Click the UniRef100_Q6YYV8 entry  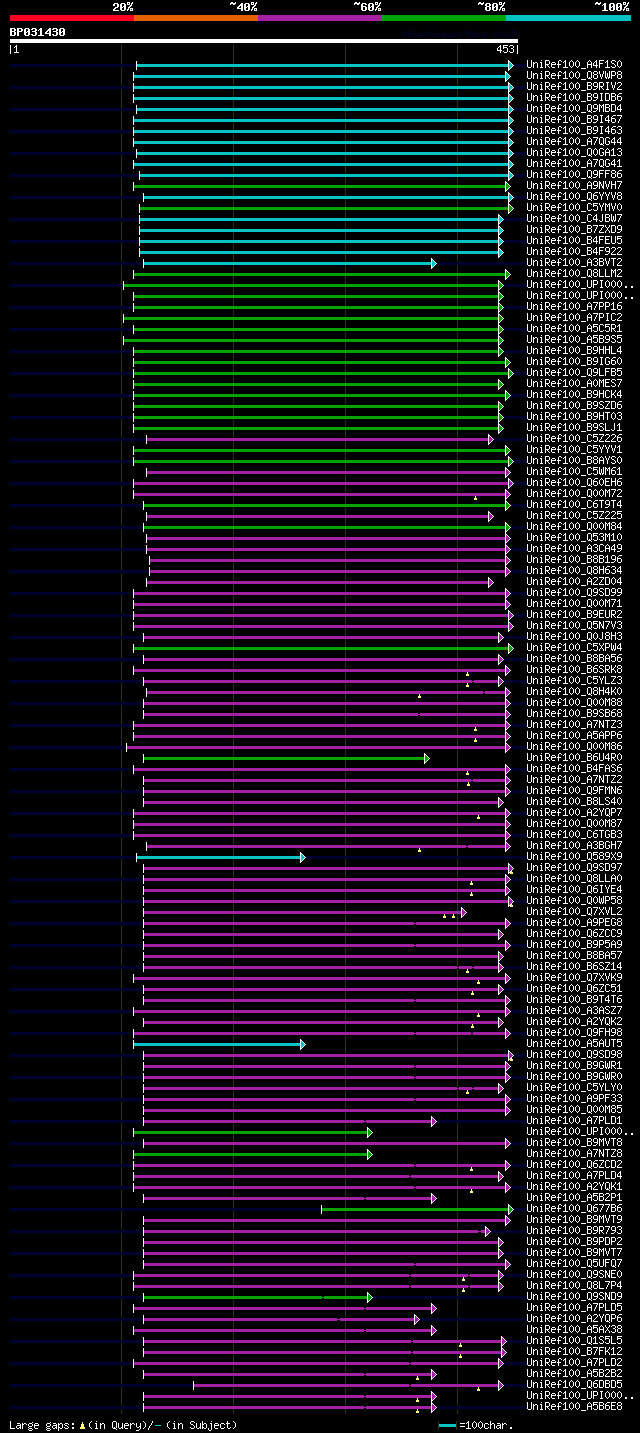tap(574, 196)
